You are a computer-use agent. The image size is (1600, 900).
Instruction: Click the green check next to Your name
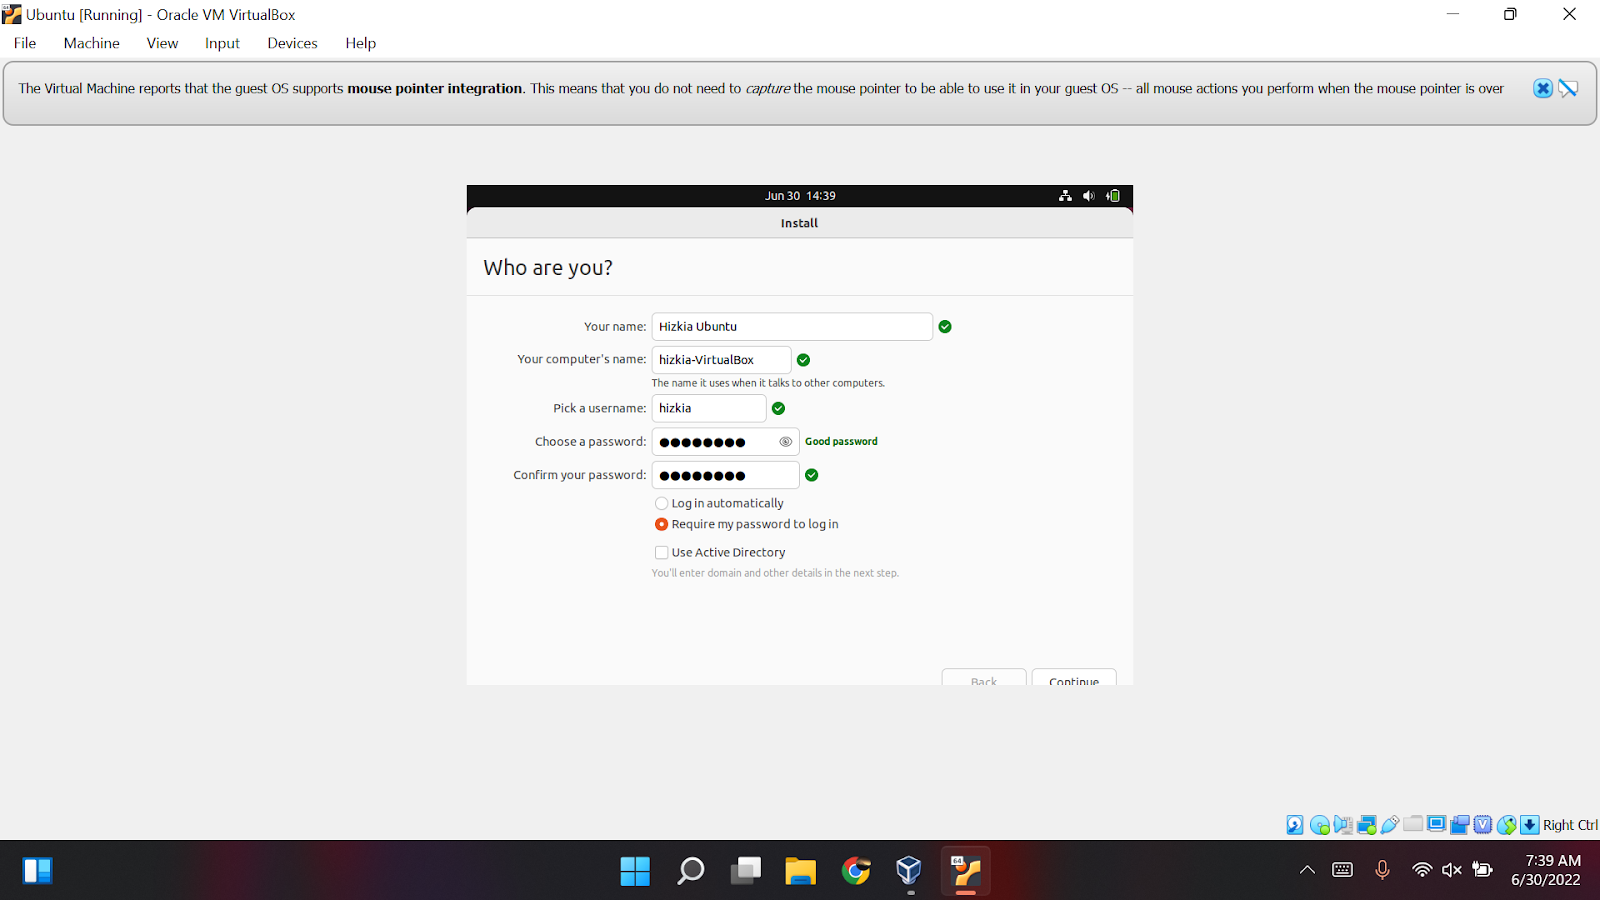pos(945,327)
